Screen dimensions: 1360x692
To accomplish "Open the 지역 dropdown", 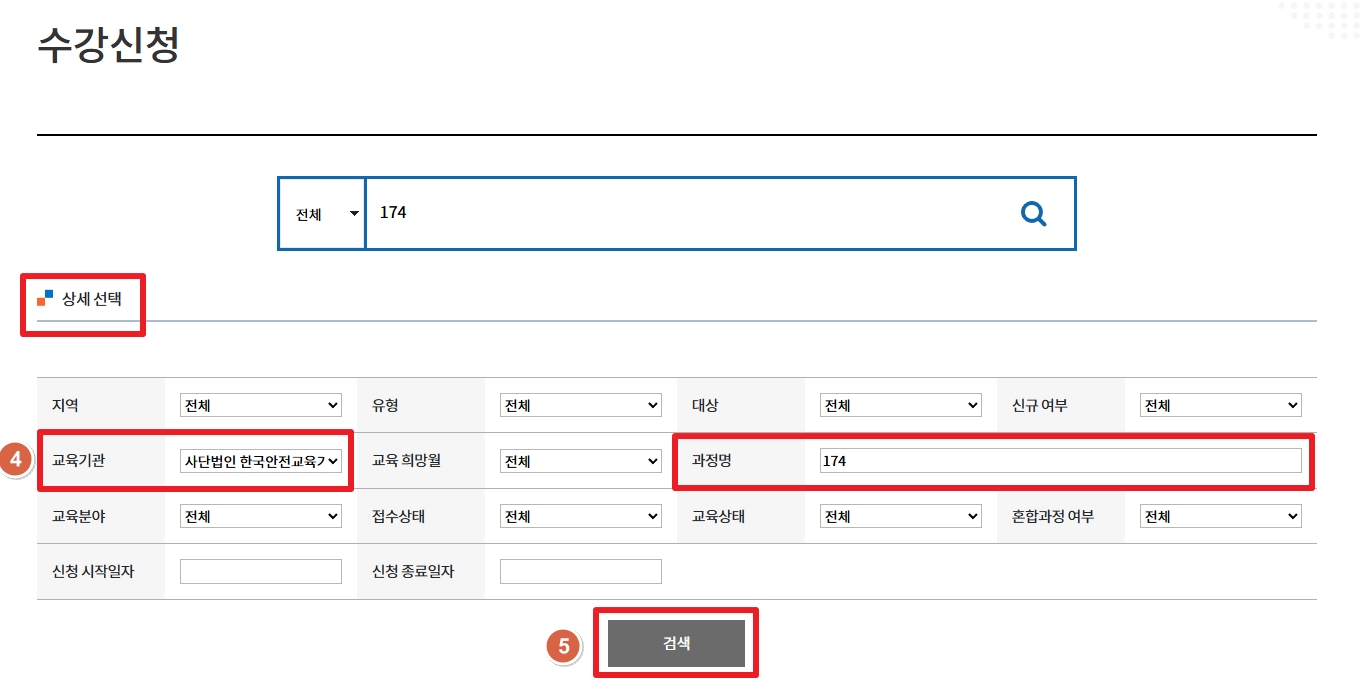I will point(260,405).
